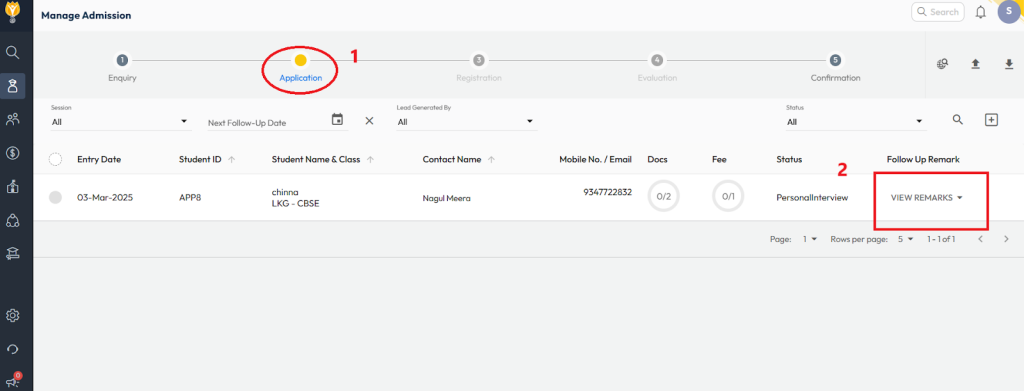Click the filter search magnifier icon
This screenshot has width=1024, height=391.
click(x=957, y=119)
